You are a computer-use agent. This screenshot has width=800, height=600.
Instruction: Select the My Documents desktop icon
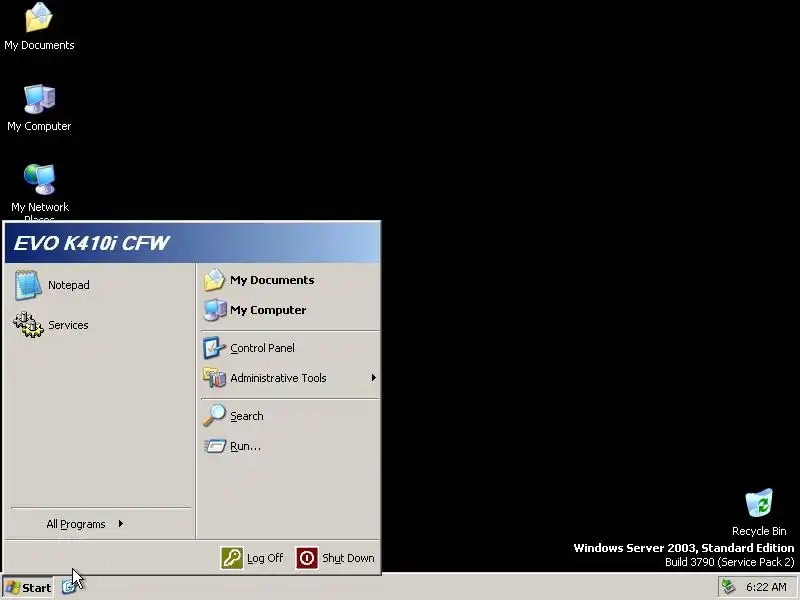pos(39,27)
